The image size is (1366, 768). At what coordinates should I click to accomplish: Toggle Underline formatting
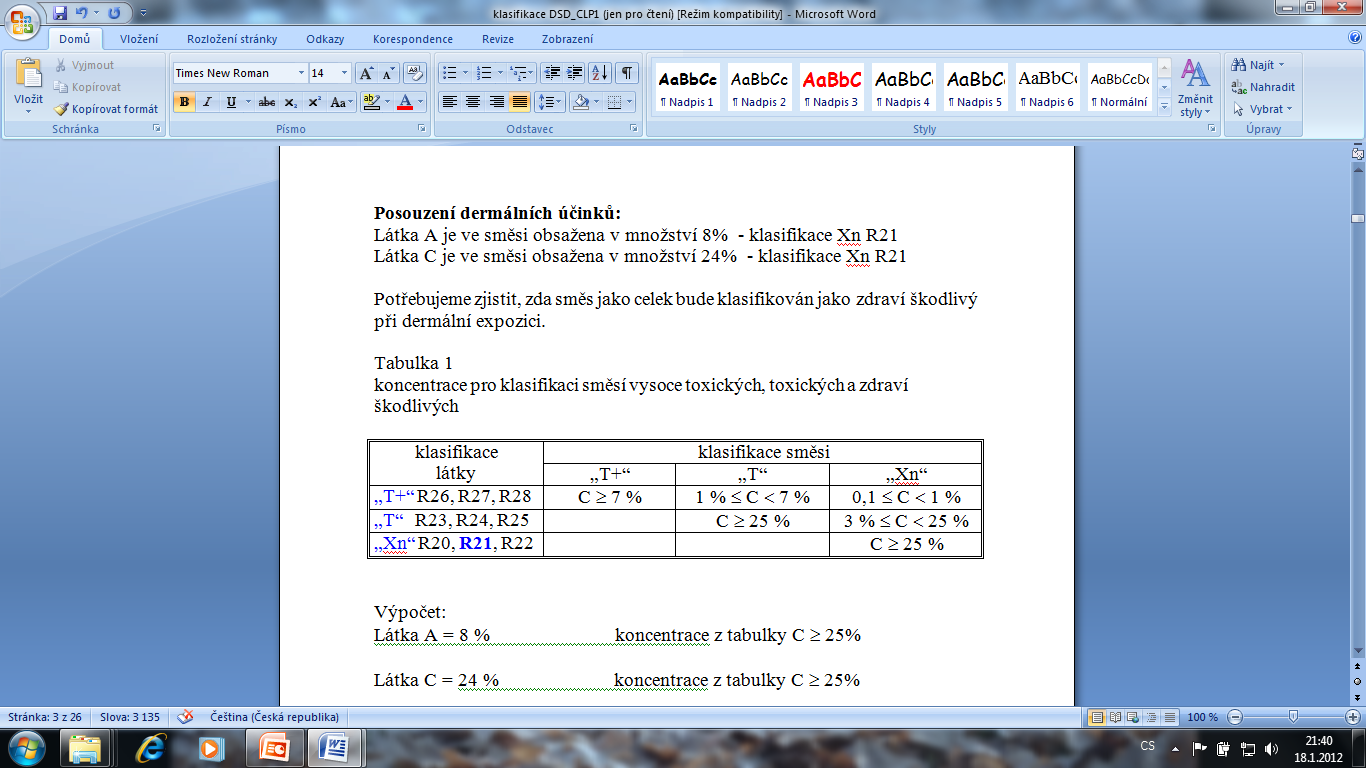point(232,102)
